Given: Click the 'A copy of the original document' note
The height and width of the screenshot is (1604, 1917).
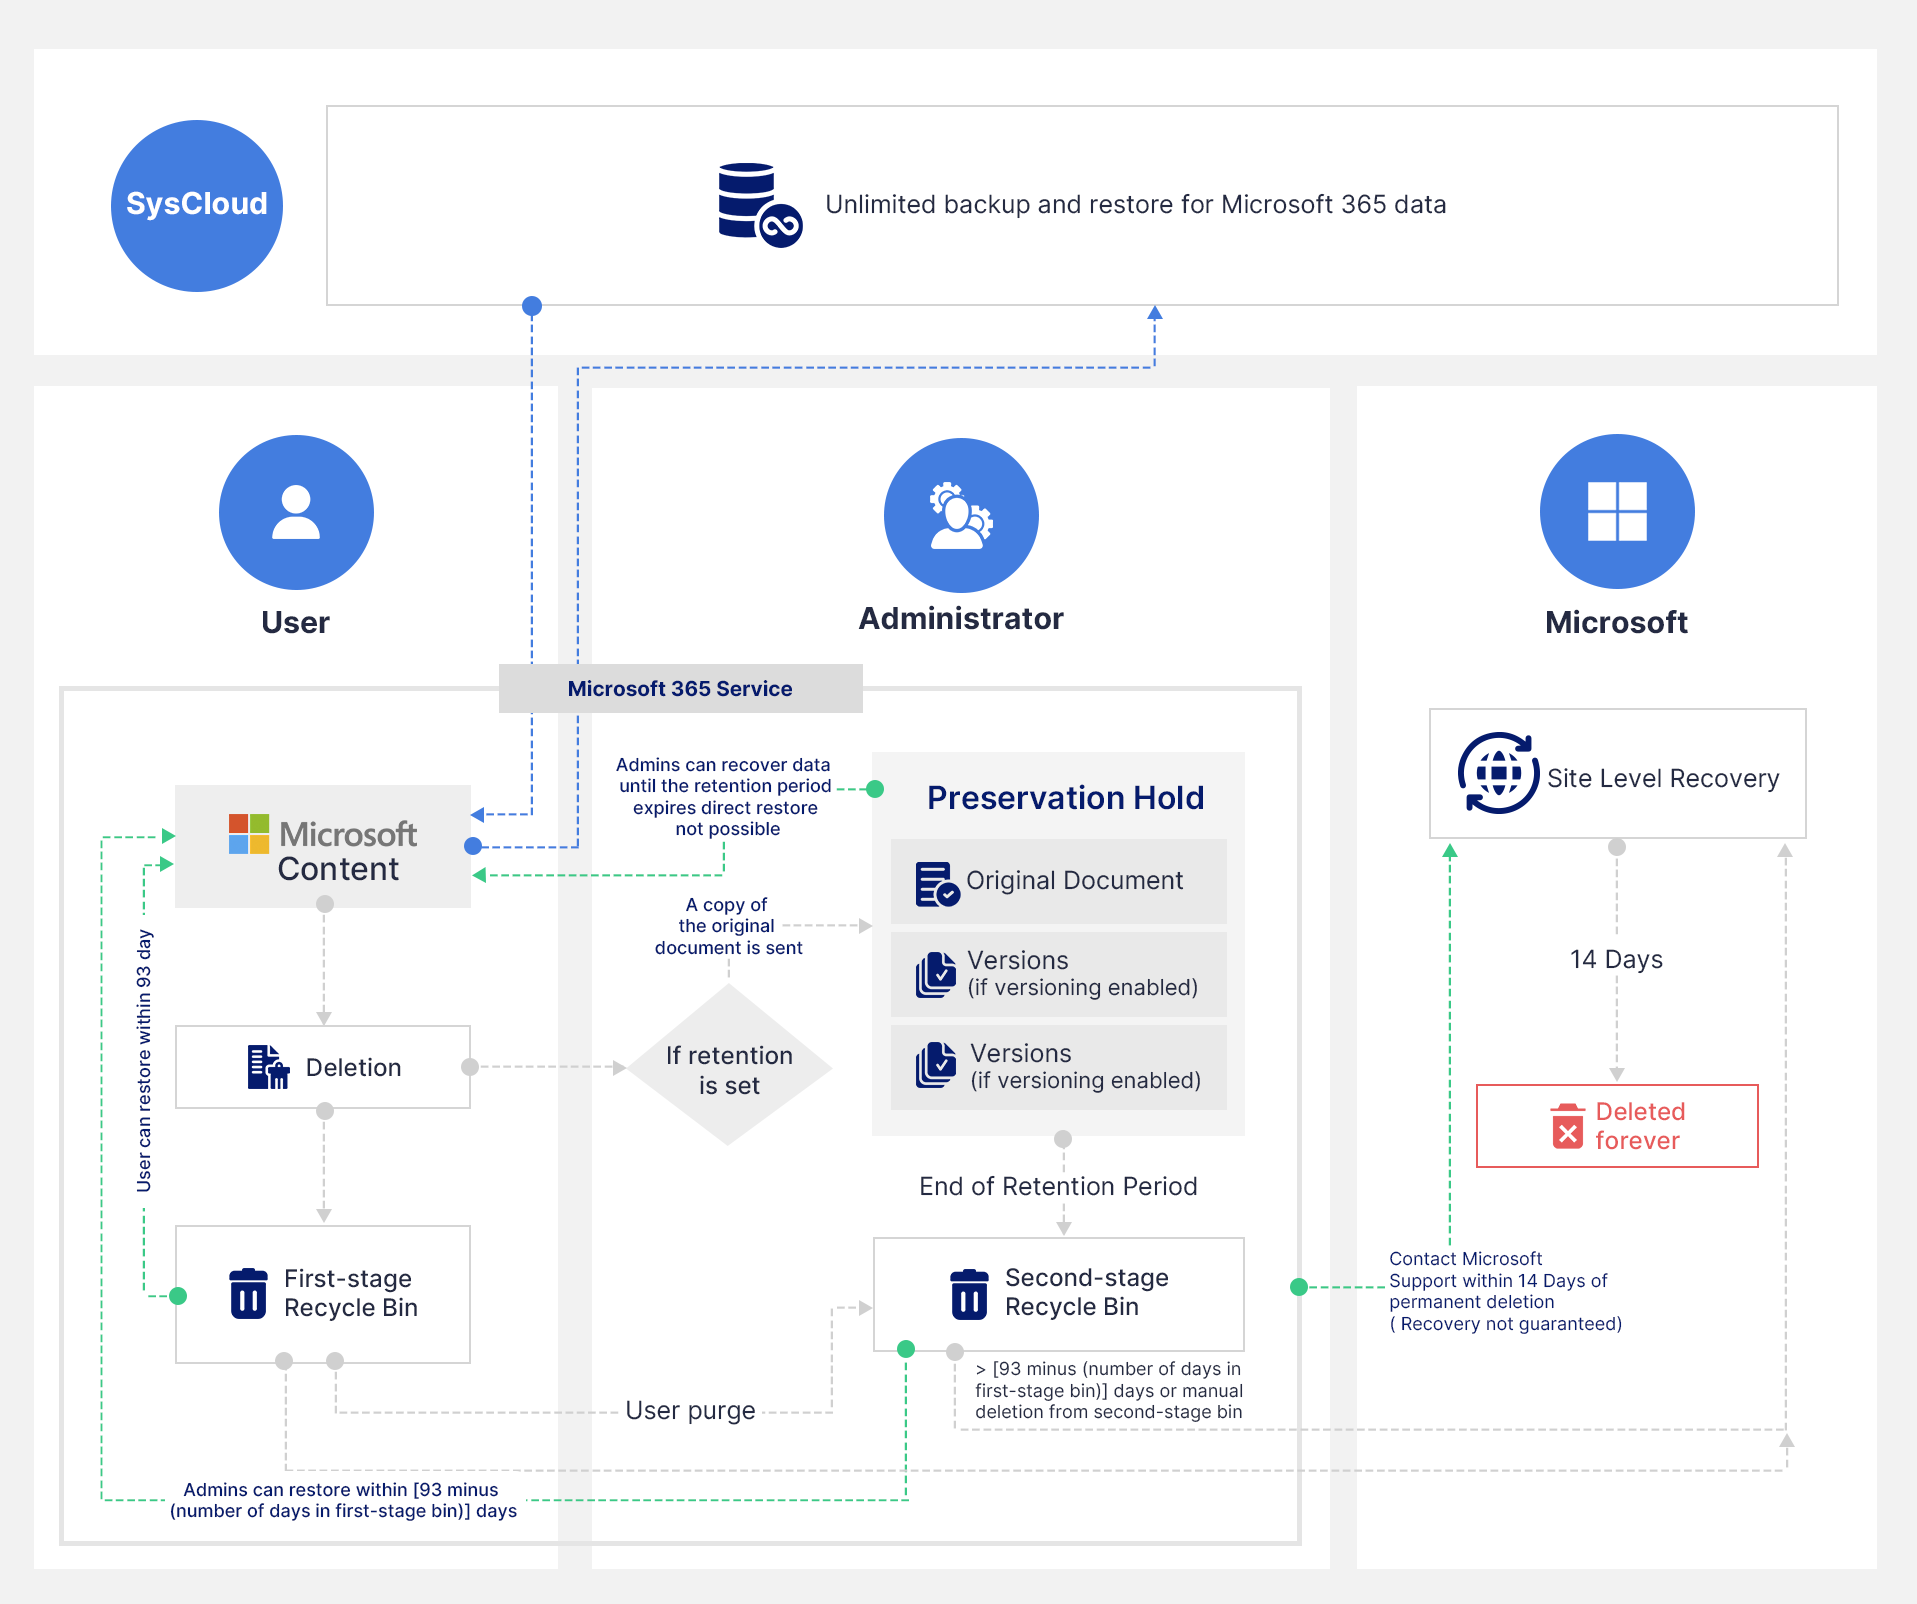Looking at the screenshot, I should [728, 926].
